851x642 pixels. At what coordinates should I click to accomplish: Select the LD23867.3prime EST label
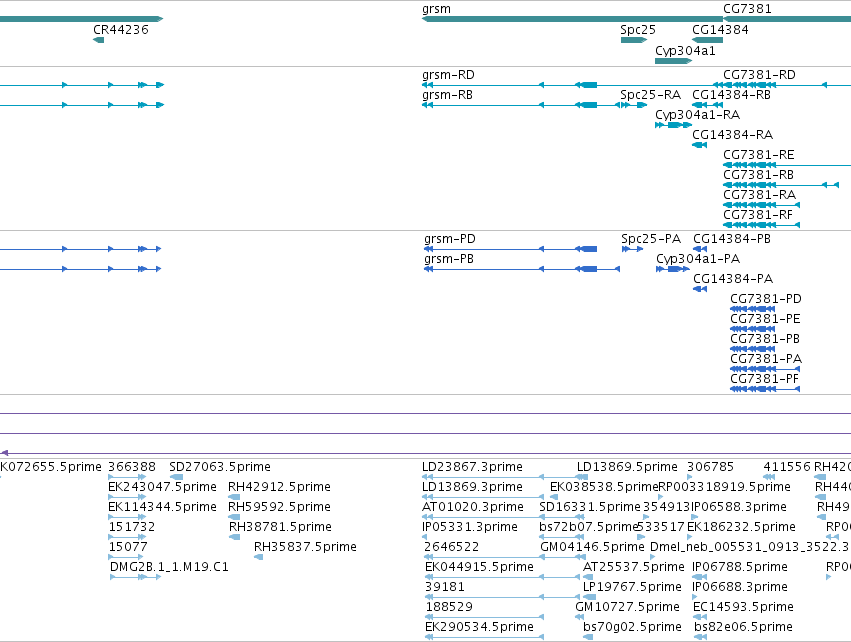coord(472,467)
